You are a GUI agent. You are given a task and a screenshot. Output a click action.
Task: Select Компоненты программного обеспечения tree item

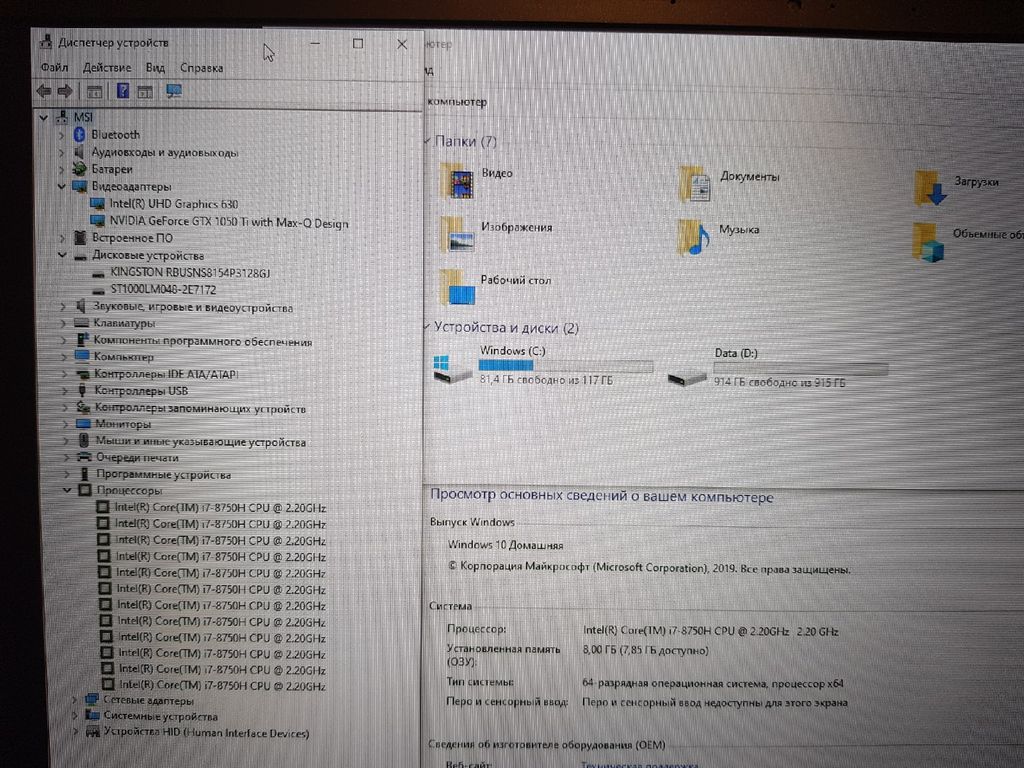pyautogui.click(x=202, y=341)
